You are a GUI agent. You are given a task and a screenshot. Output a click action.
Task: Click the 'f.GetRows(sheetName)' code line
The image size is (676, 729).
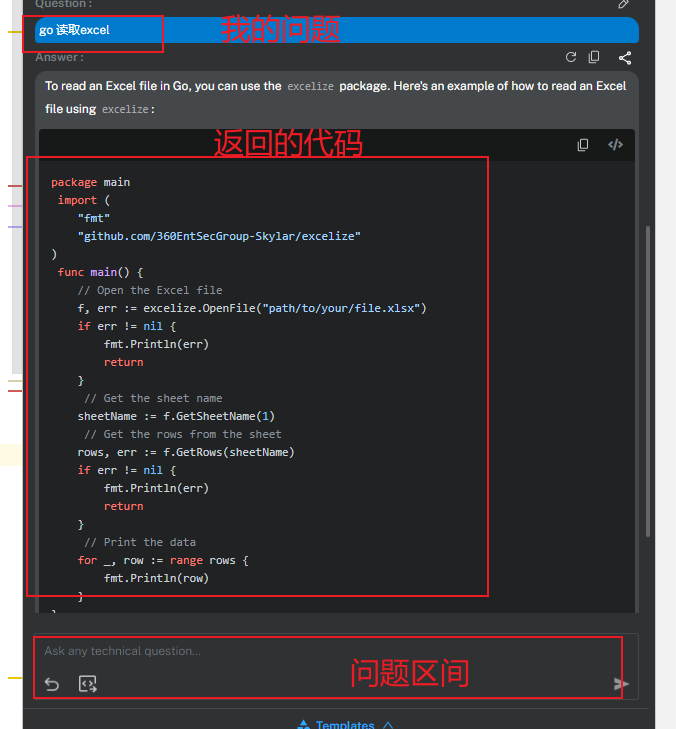tap(186, 452)
